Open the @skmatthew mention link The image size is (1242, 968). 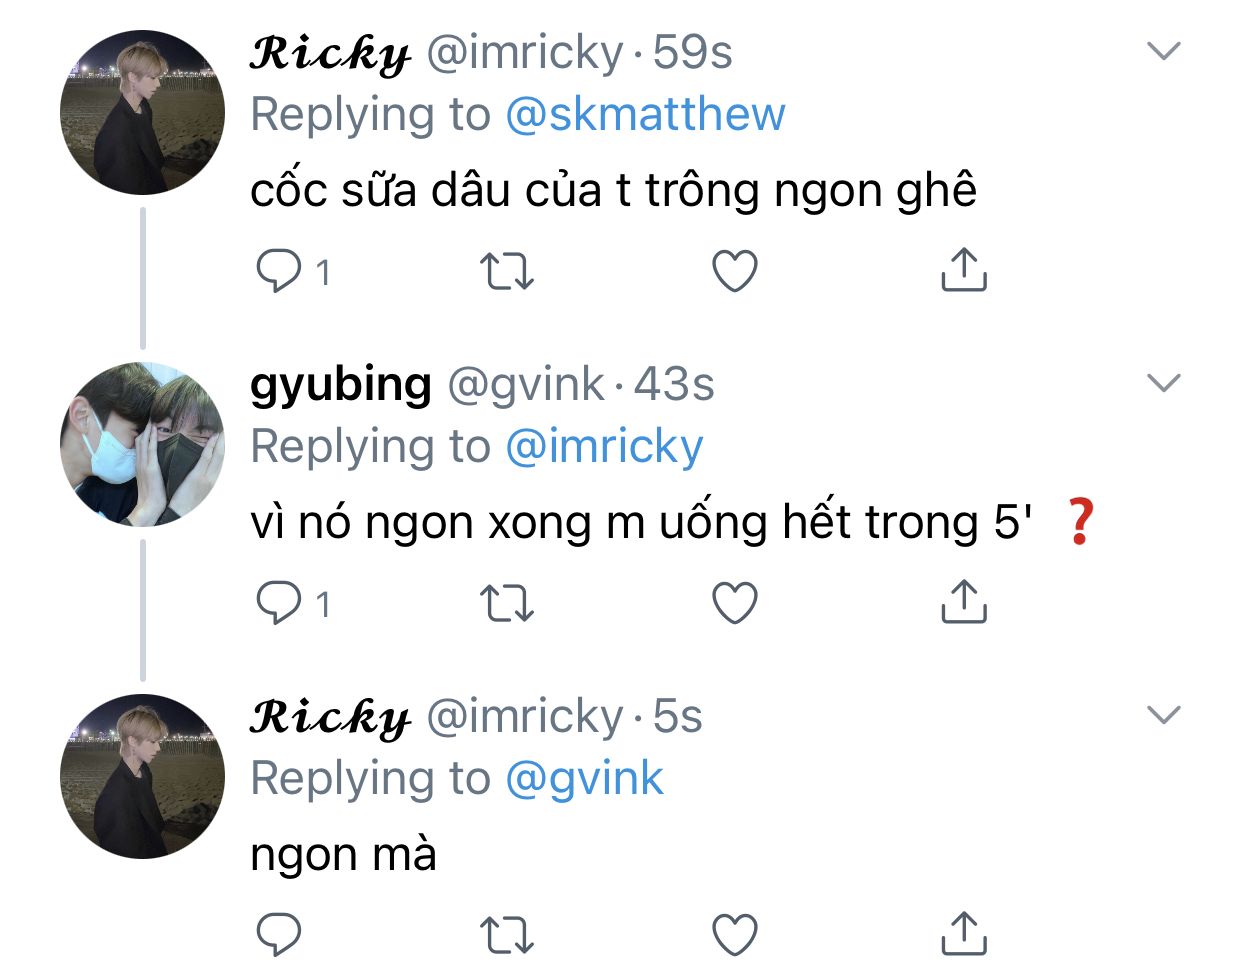pos(646,114)
